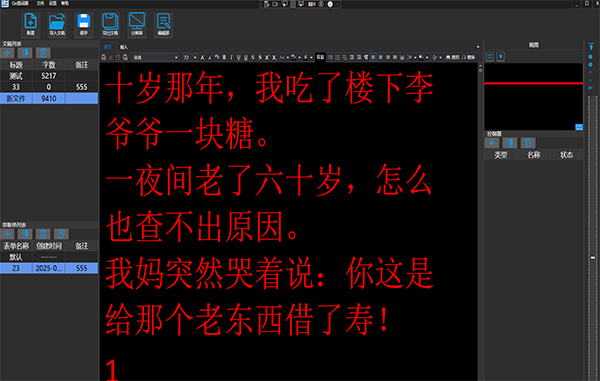This screenshot has width=600, height=381.
Task: Select the 测试 row in script list
Action: 49,76
